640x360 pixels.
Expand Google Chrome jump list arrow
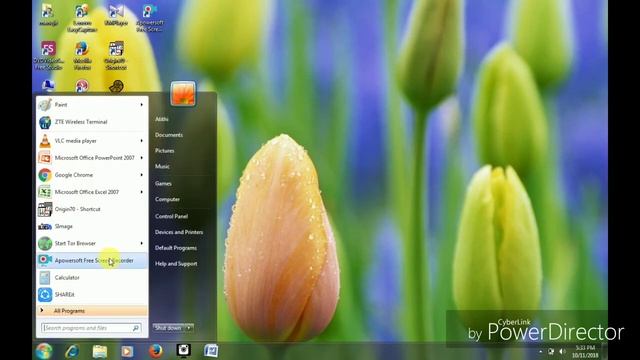click(142, 175)
